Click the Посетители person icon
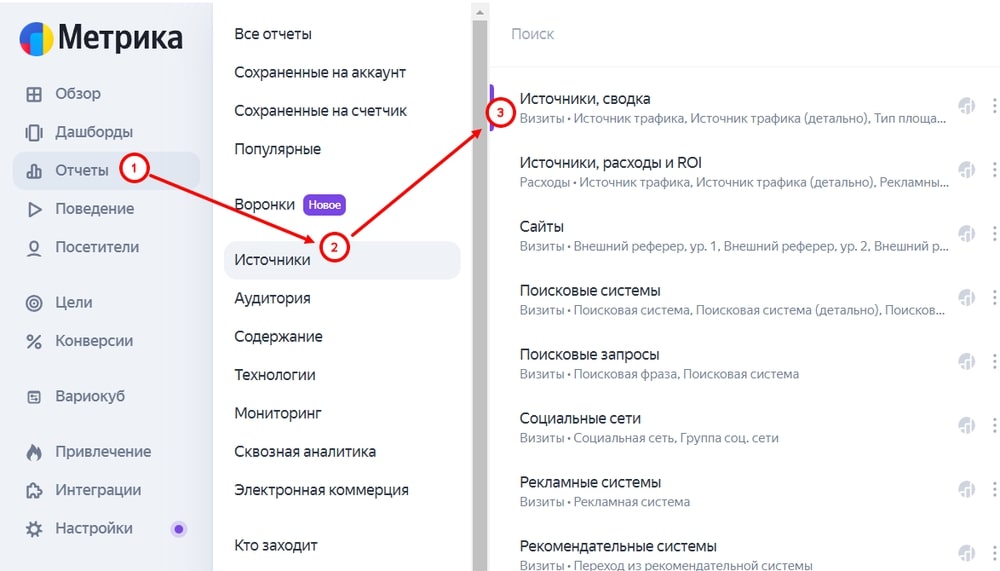Viewport: 1000px width, 571px height. [34, 248]
